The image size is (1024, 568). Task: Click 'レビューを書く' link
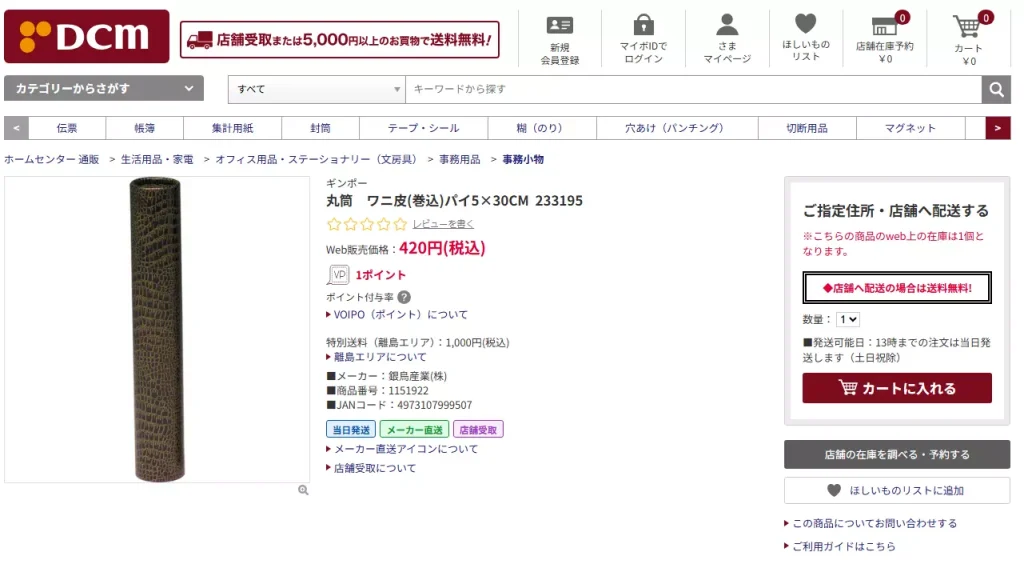pos(443,224)
